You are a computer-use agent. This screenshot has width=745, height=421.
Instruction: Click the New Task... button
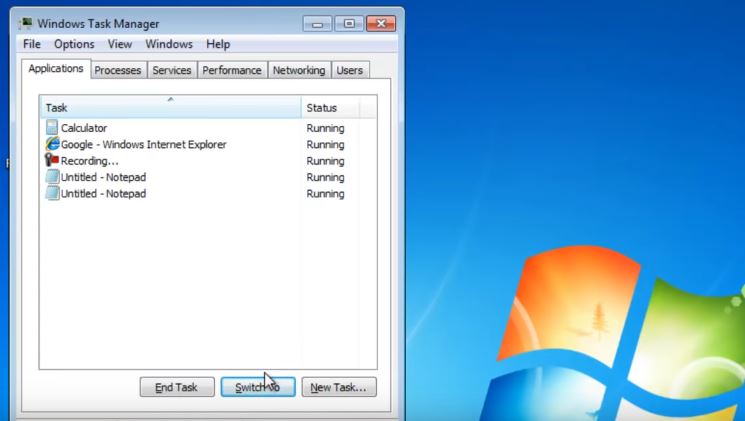click(339, 387)
